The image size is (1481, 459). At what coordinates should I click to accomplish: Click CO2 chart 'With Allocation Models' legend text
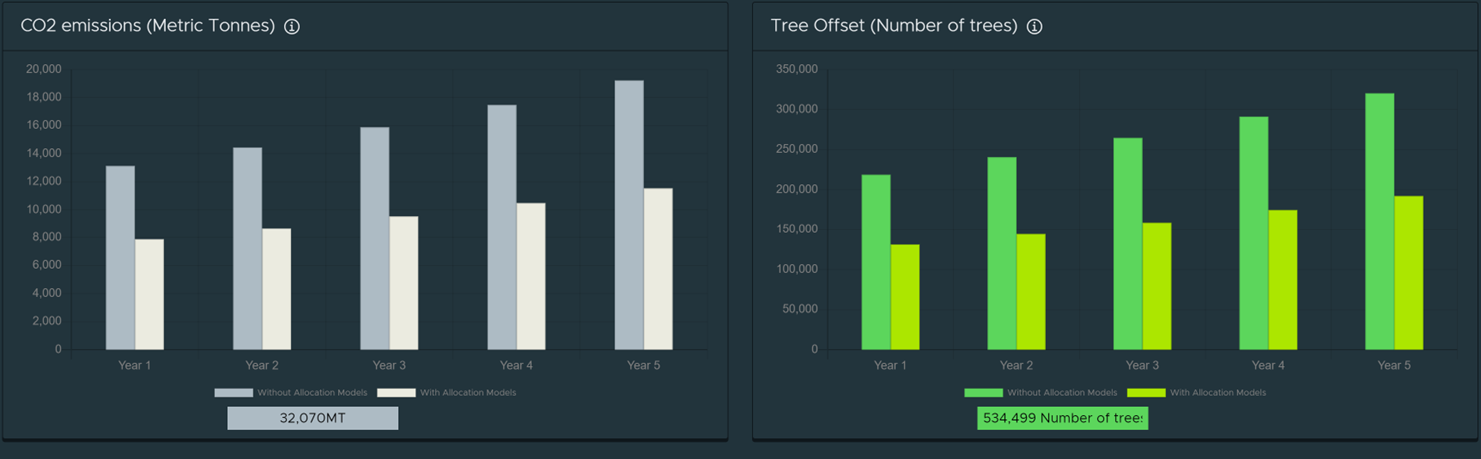coord(468,393)
